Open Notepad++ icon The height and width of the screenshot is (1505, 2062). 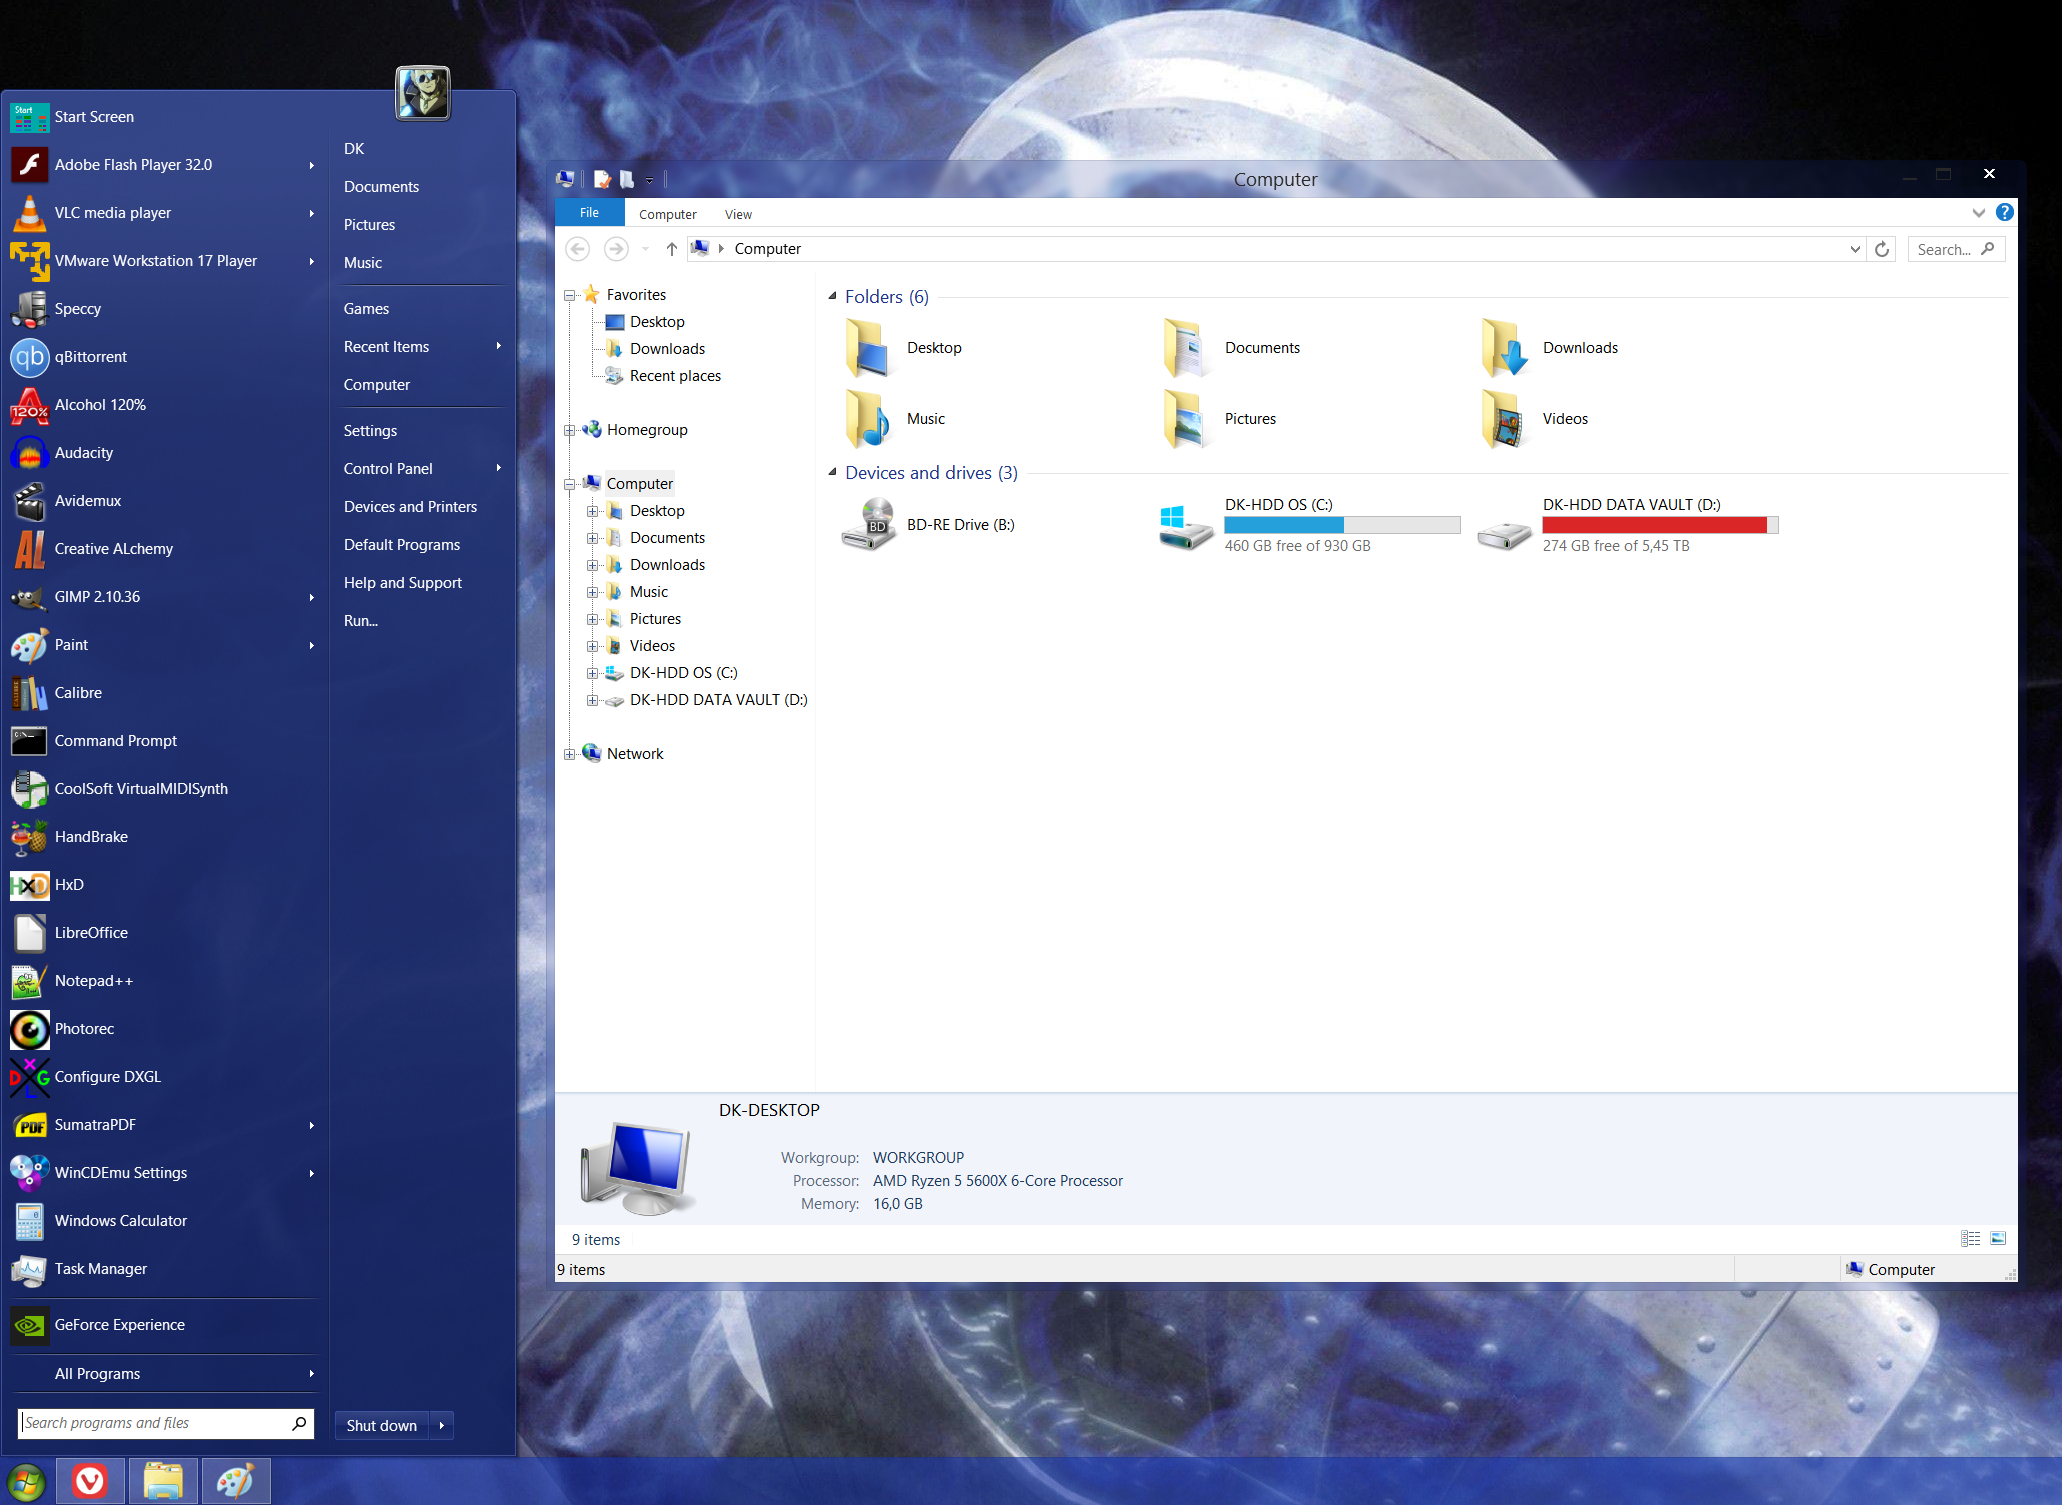pos(29,981)
